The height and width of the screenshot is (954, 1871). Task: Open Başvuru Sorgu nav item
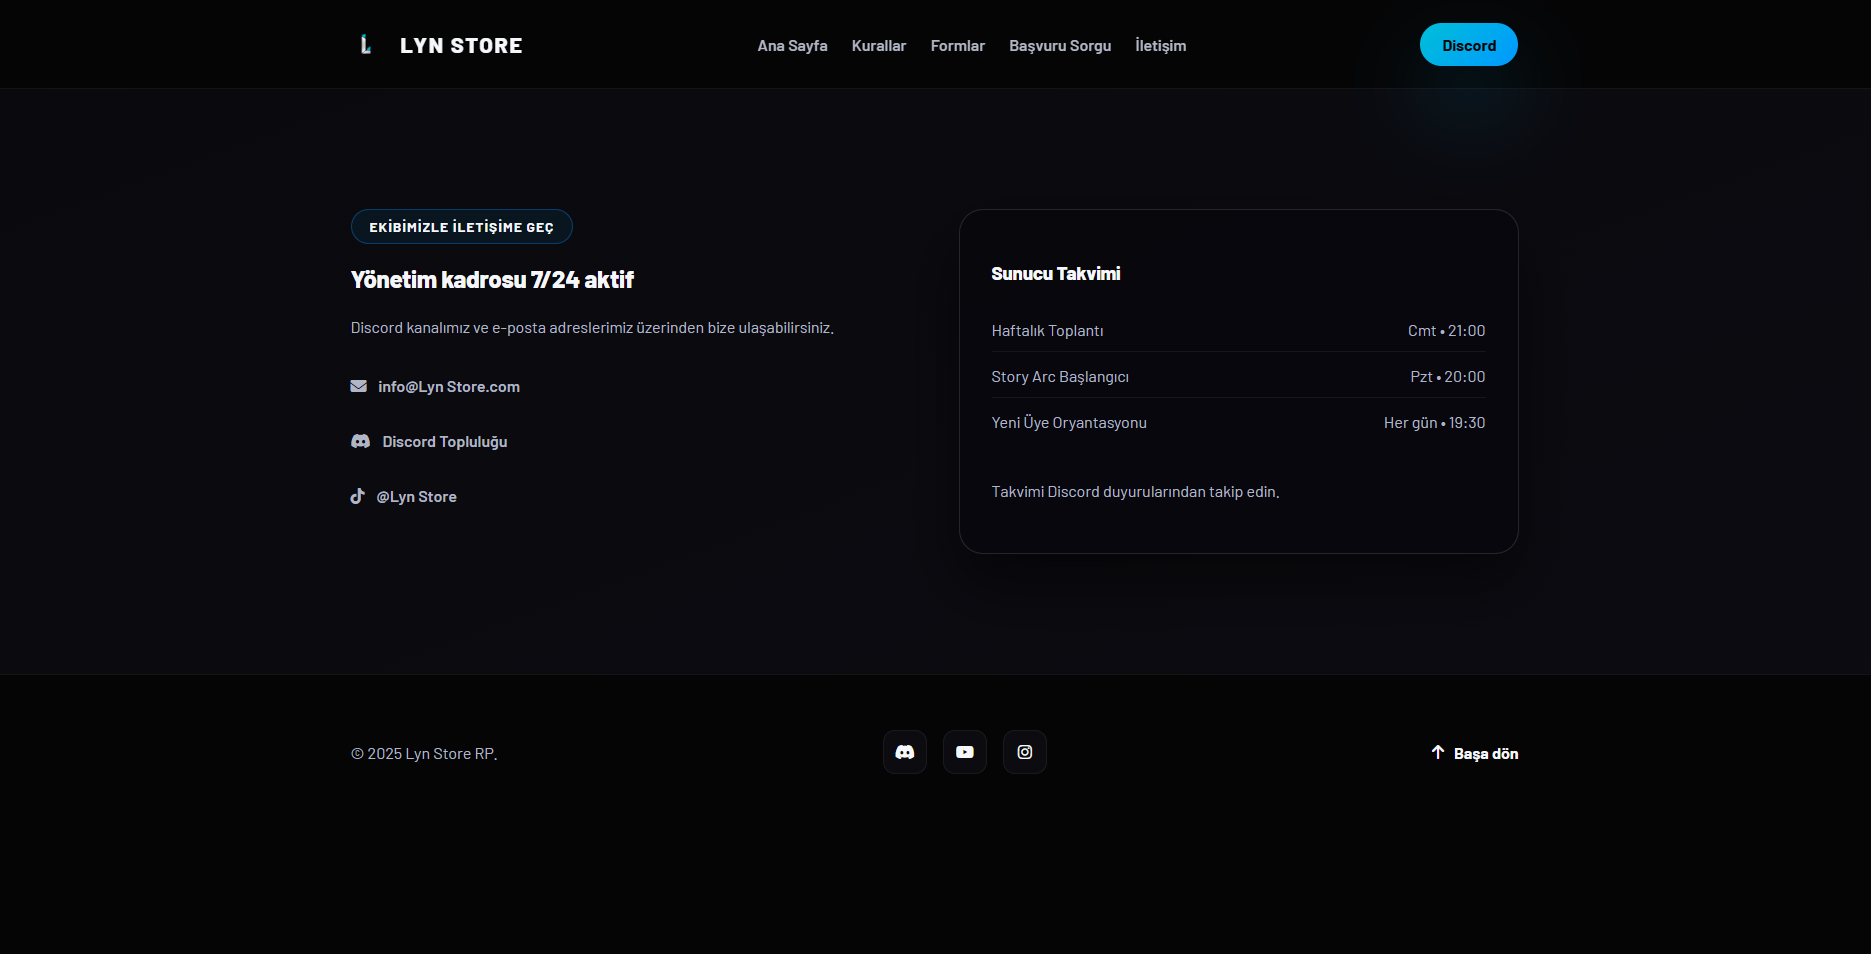1059,46
